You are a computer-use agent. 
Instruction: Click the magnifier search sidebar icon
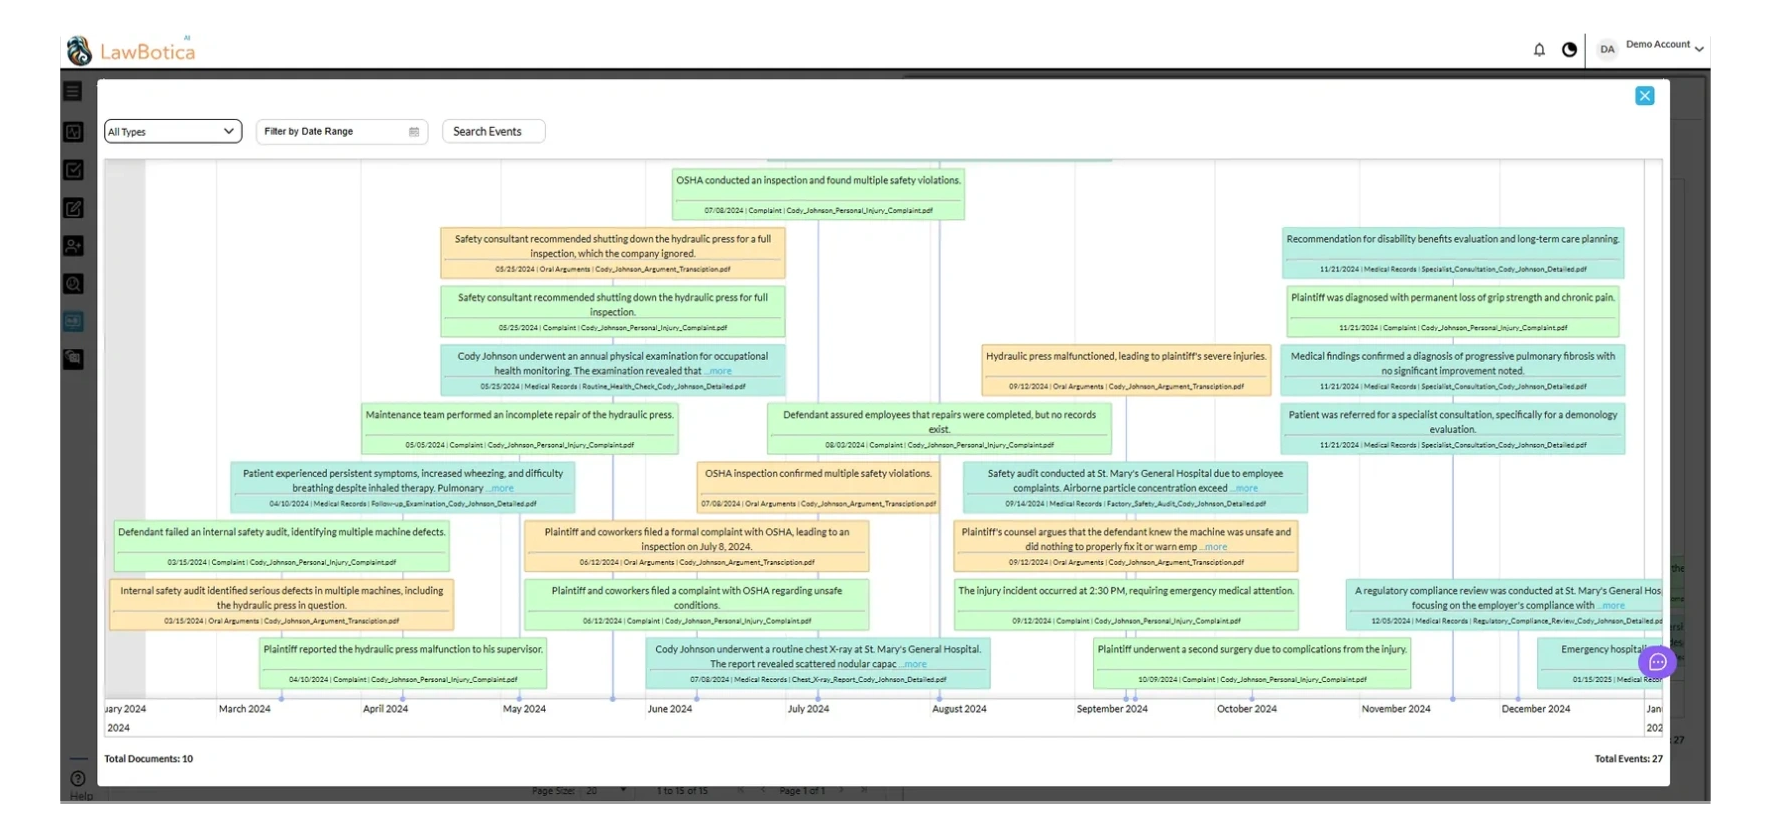[73, 284]
